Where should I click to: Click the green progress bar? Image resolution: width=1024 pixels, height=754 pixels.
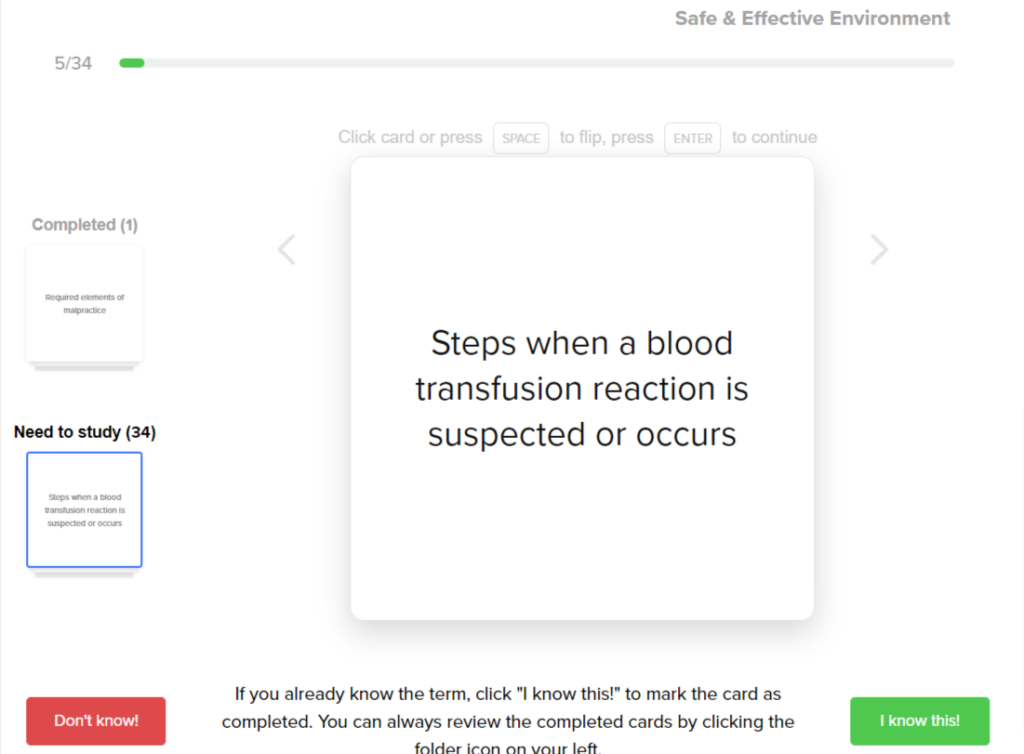point(132,62)
